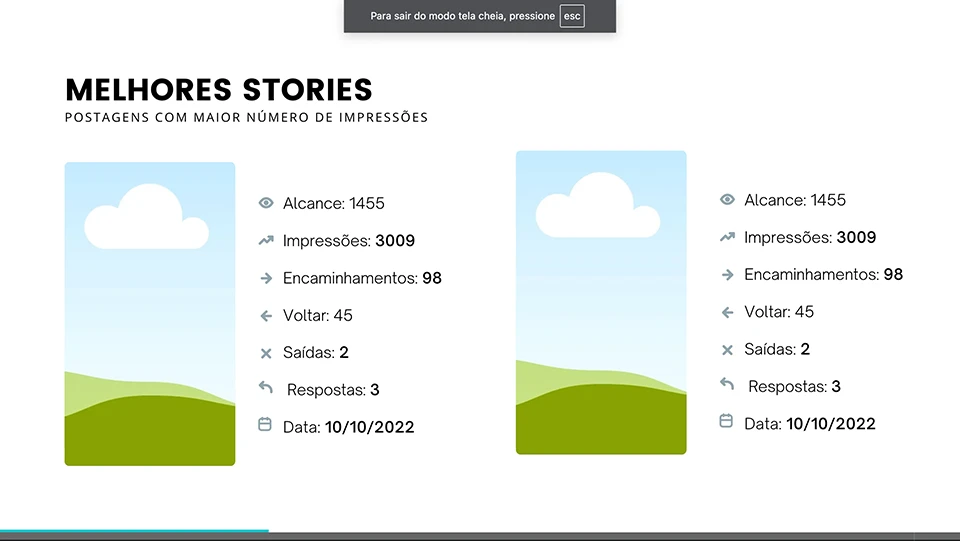Image resolution: width=960 pixels, height=541 pixels.
Task: Select the right story thumbnail image
Action: coord(601,302)
